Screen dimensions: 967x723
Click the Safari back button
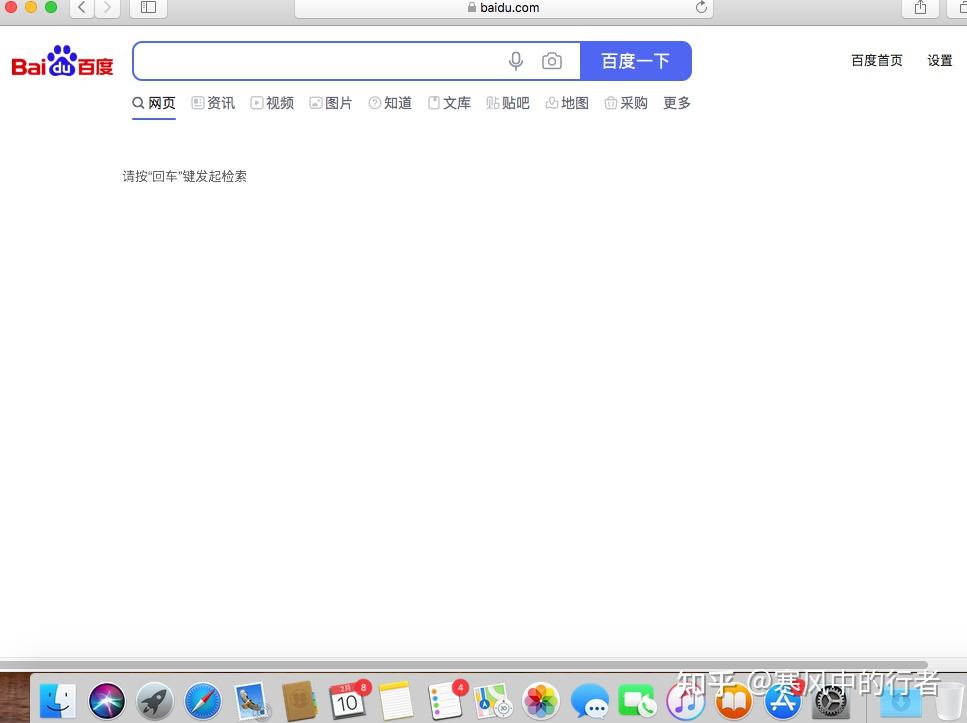(x=81, y=8)
